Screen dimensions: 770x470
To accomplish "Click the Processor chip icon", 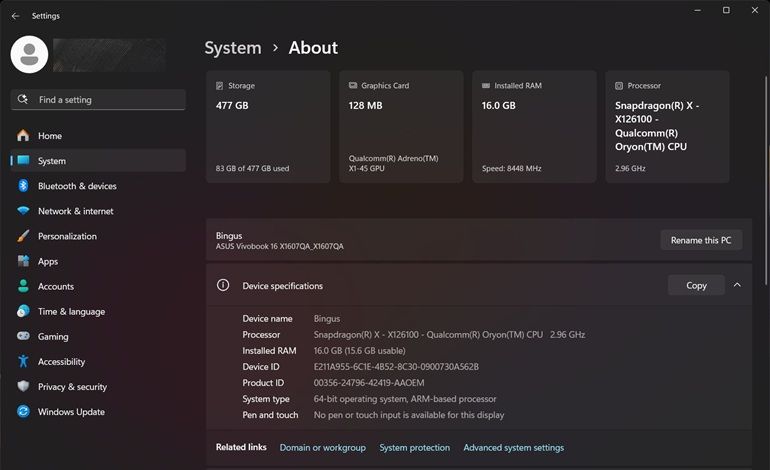I will pyautogui.click(x=619, y=85).
